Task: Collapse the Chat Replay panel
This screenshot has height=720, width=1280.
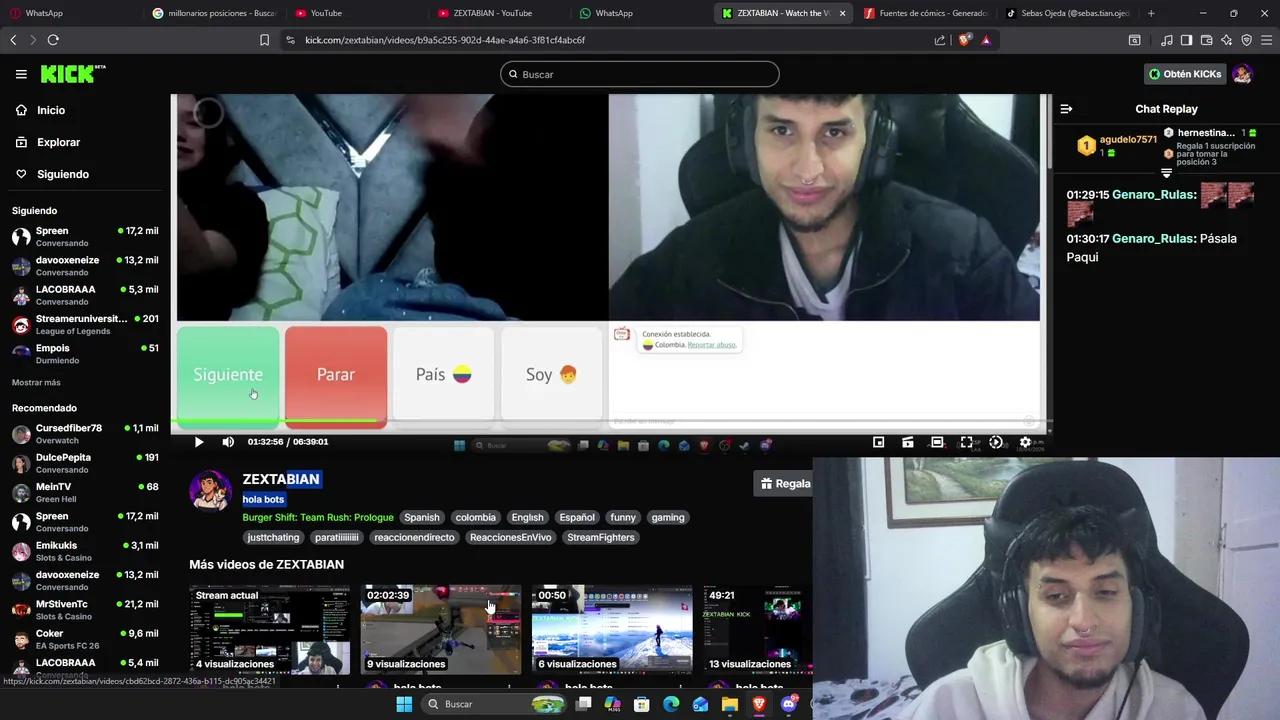Action: pos(1066,109)
